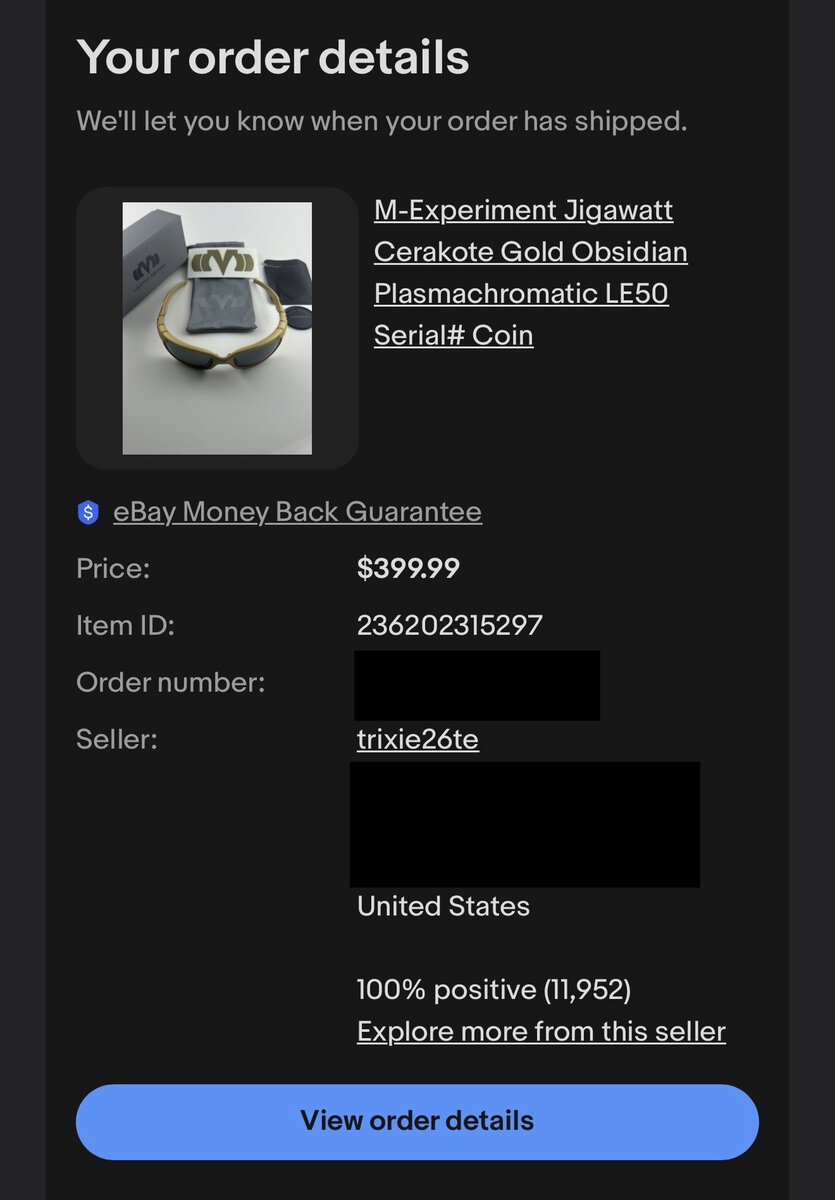This screenshot has height=1200, width=835.
Task: Open the eBay Money Back Guarantee link
Action: coord(297,512)
